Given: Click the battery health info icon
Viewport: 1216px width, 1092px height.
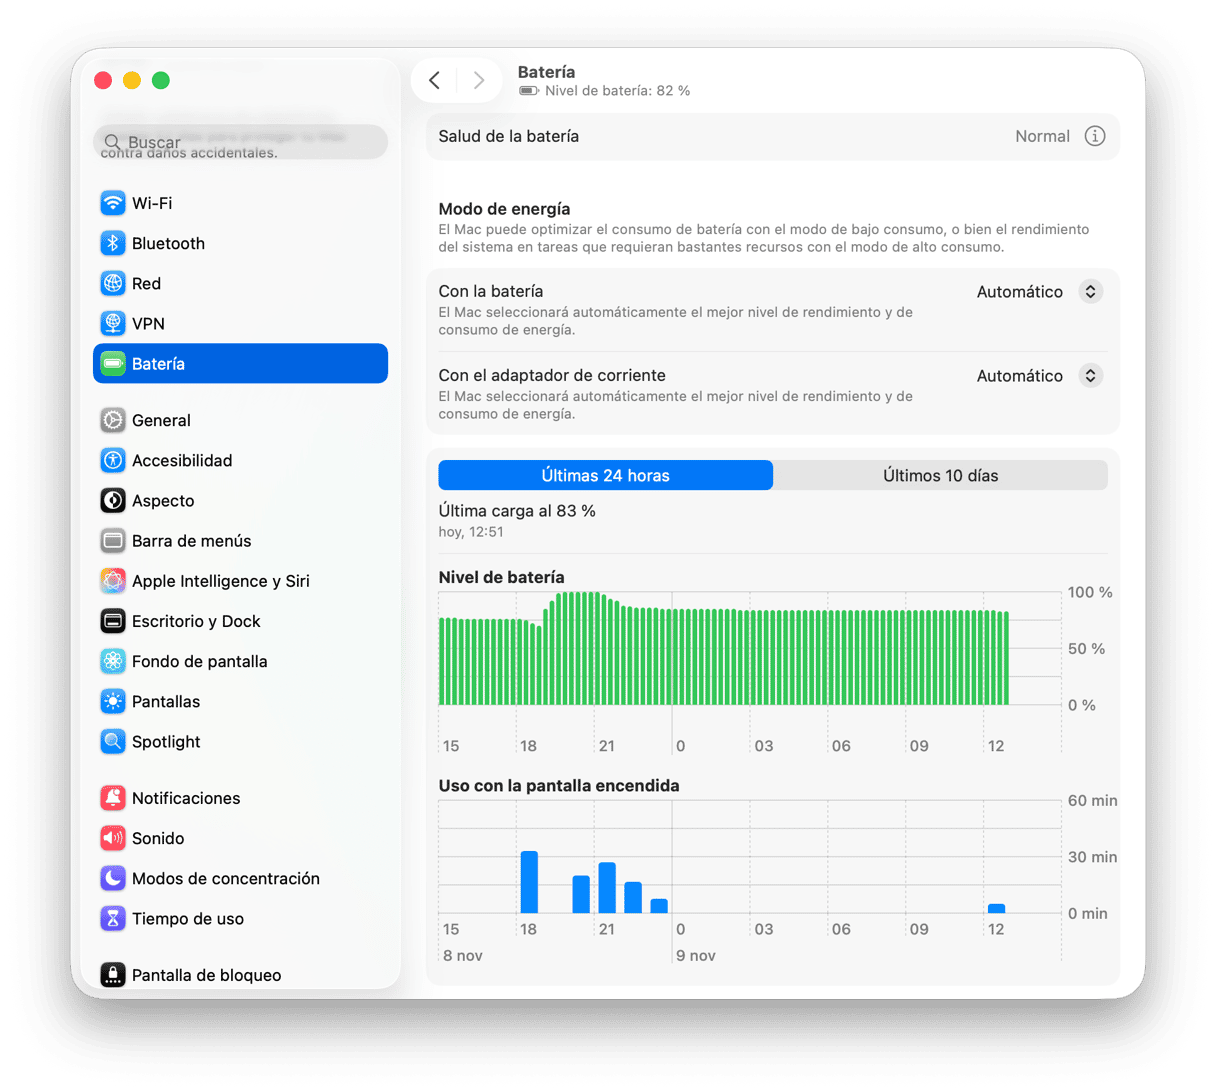Looking at the screenshot, I should (1095, 136).
